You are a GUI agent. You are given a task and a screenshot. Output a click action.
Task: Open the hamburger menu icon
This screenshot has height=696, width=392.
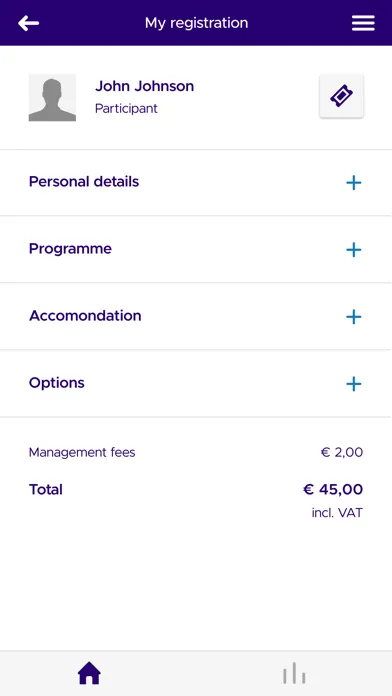(363, 23)
